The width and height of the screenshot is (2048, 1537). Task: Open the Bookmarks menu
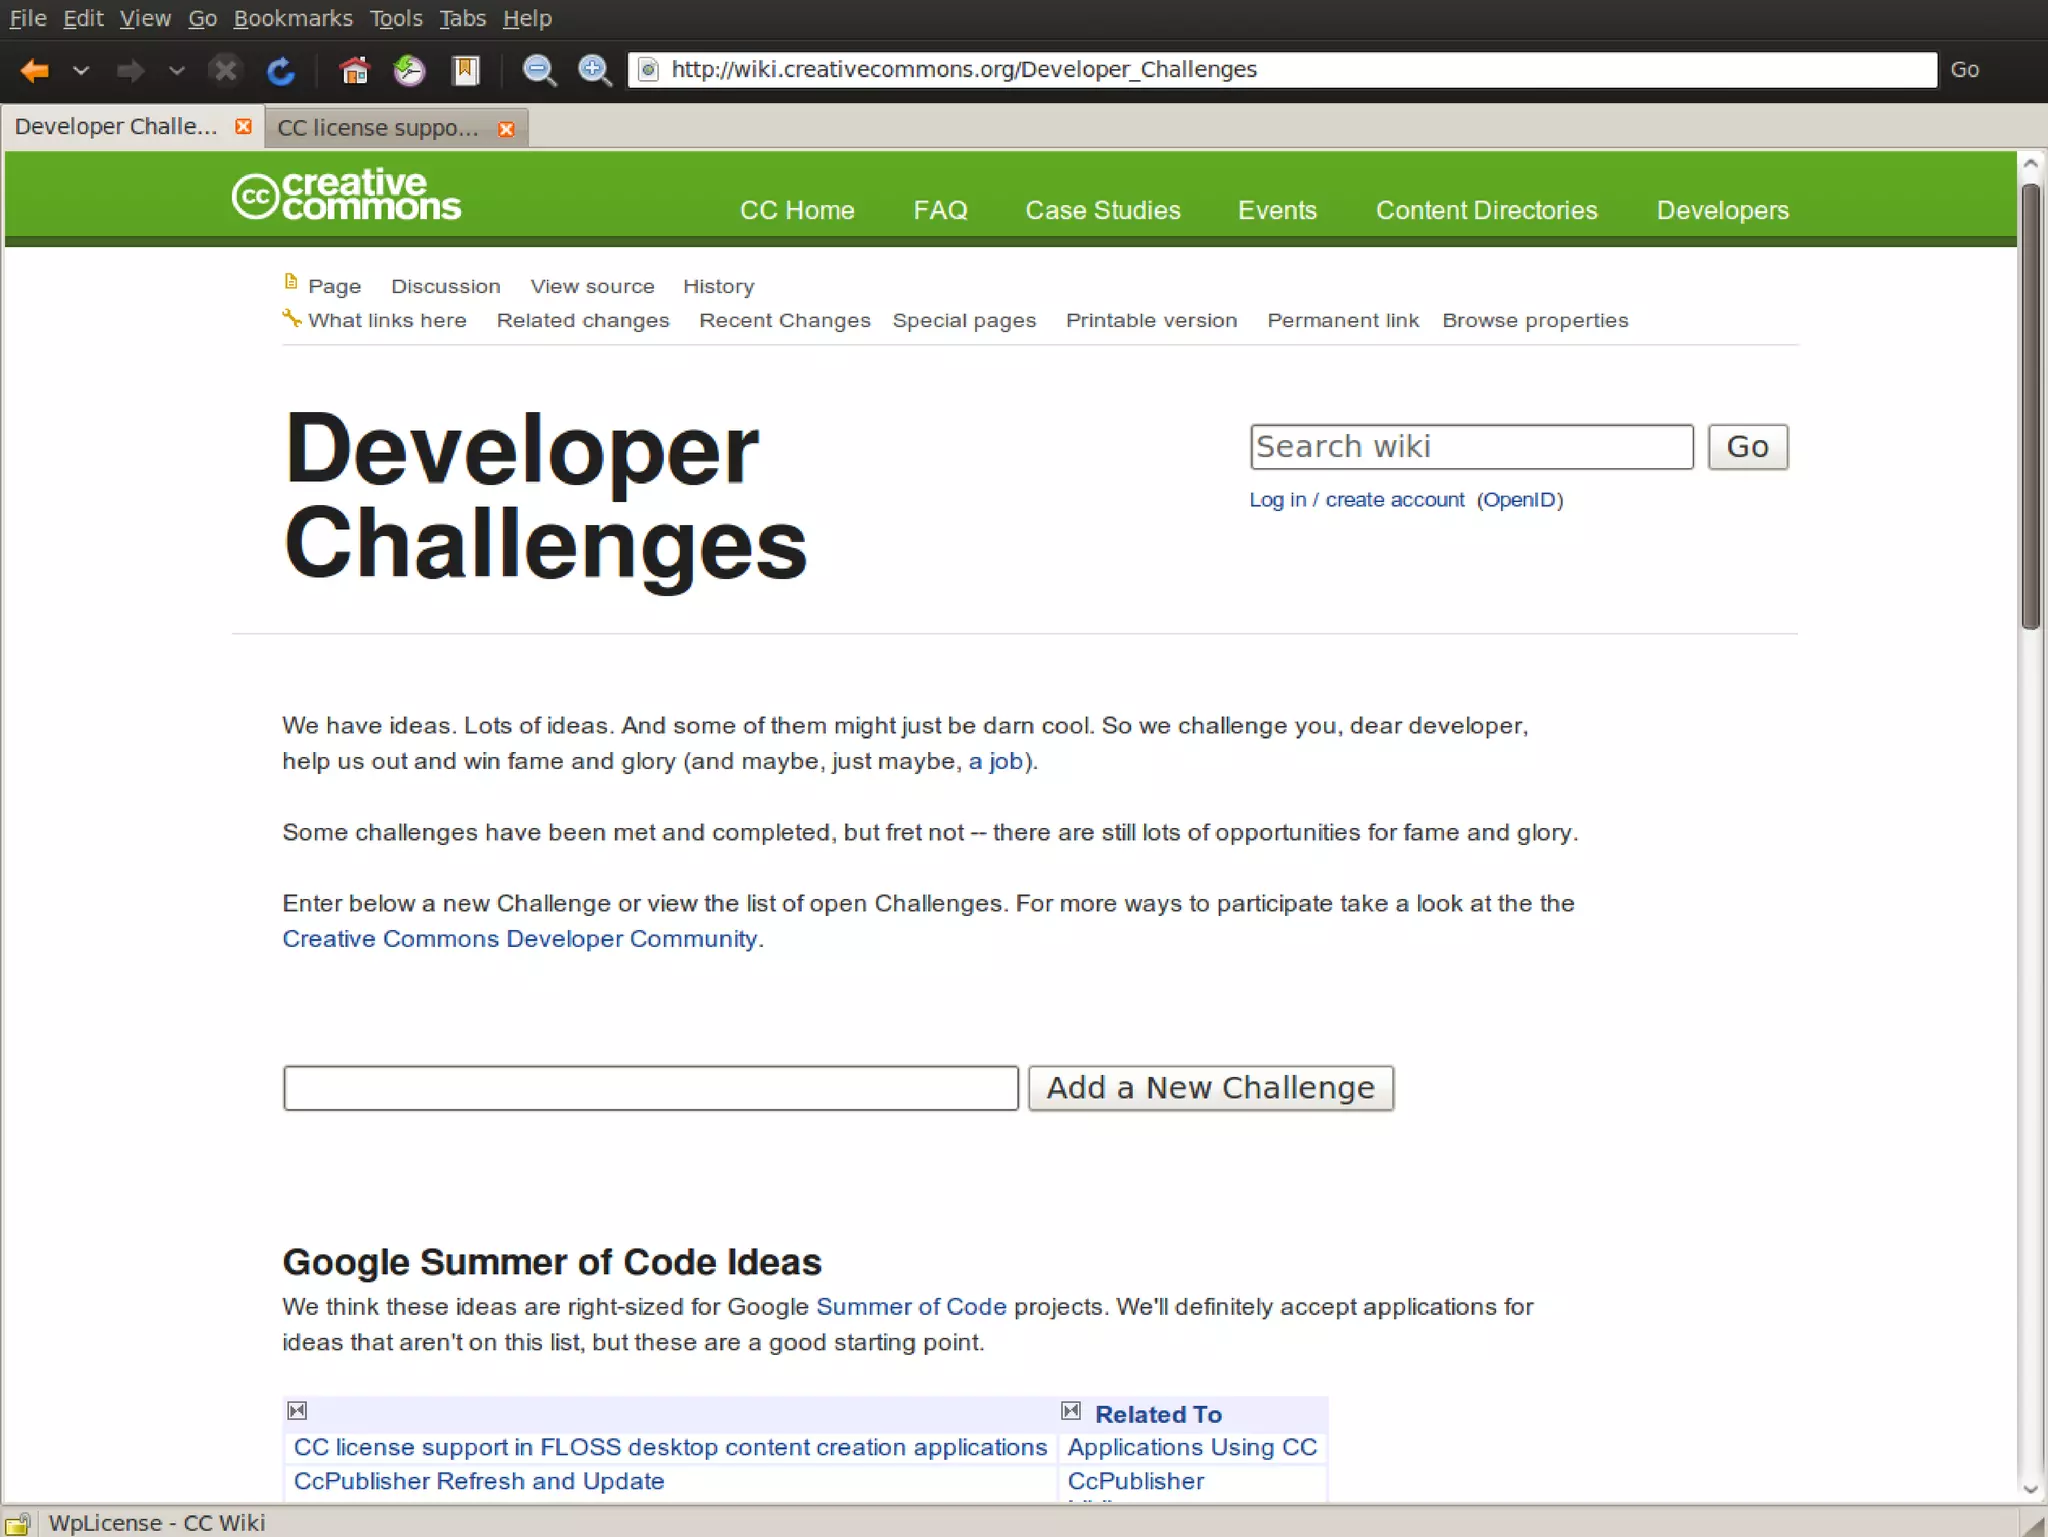[x=292, y=18]
